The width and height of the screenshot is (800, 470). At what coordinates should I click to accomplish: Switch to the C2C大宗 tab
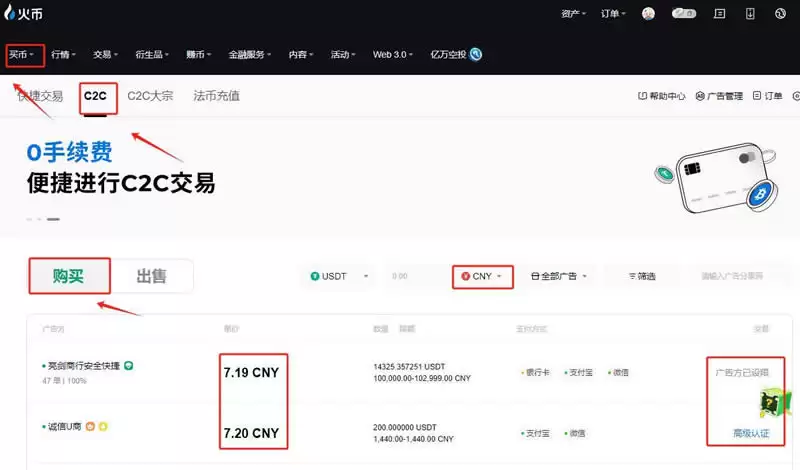[x=150, y=96]
